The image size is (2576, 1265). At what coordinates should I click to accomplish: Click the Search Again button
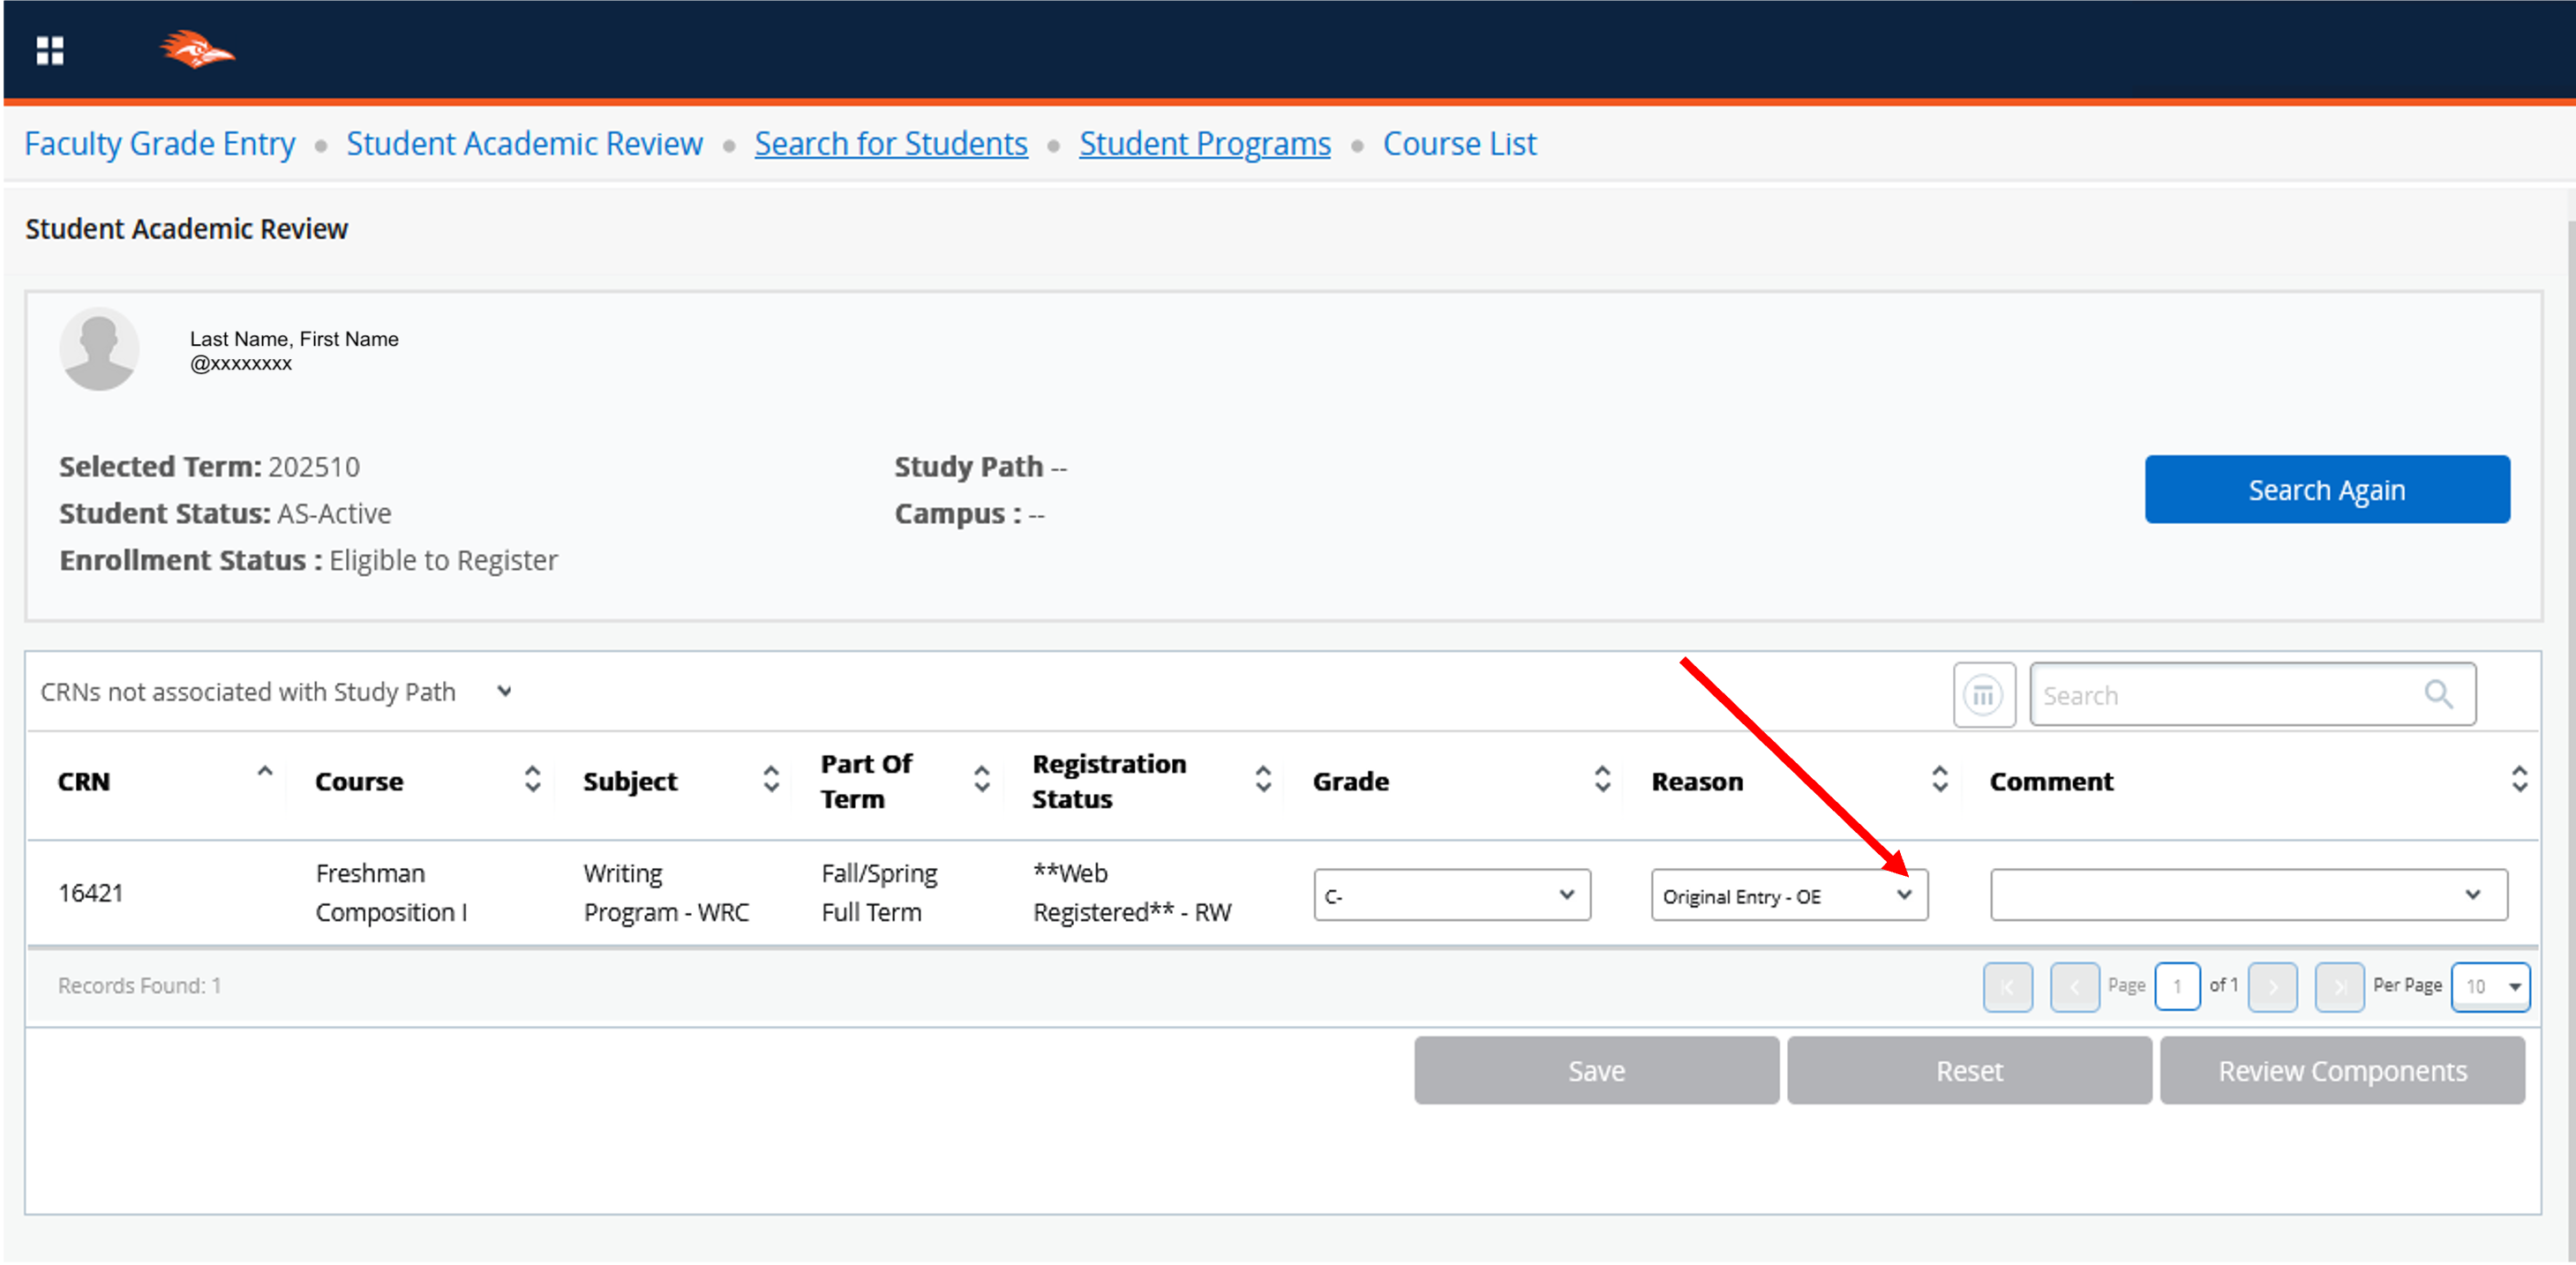click(2326, 490)
